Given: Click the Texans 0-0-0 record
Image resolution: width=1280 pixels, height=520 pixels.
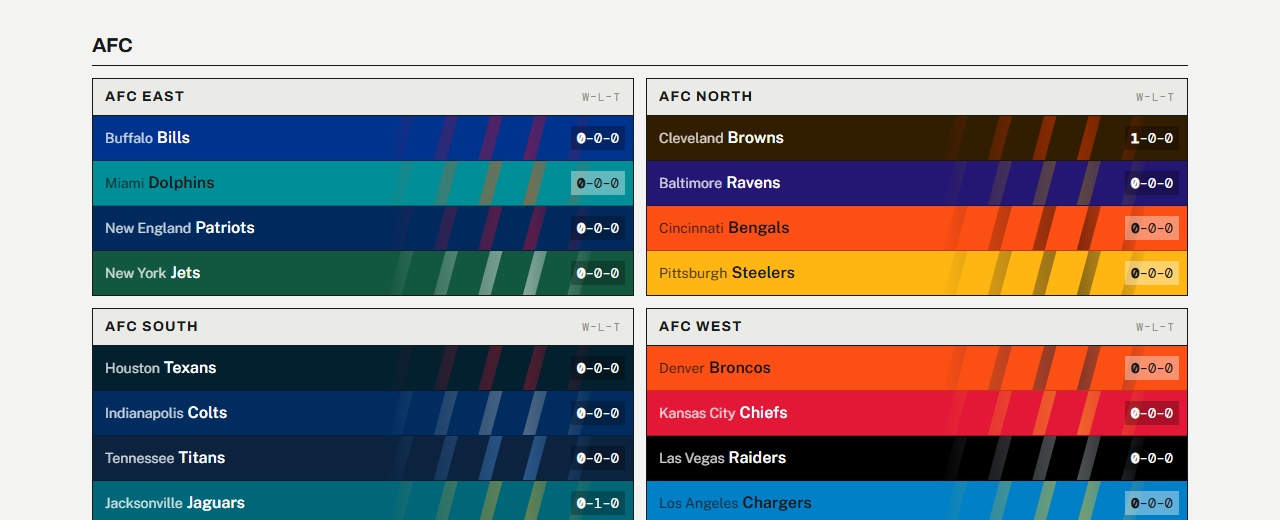Looking at the screenshot, I should [x=598, y=368].
